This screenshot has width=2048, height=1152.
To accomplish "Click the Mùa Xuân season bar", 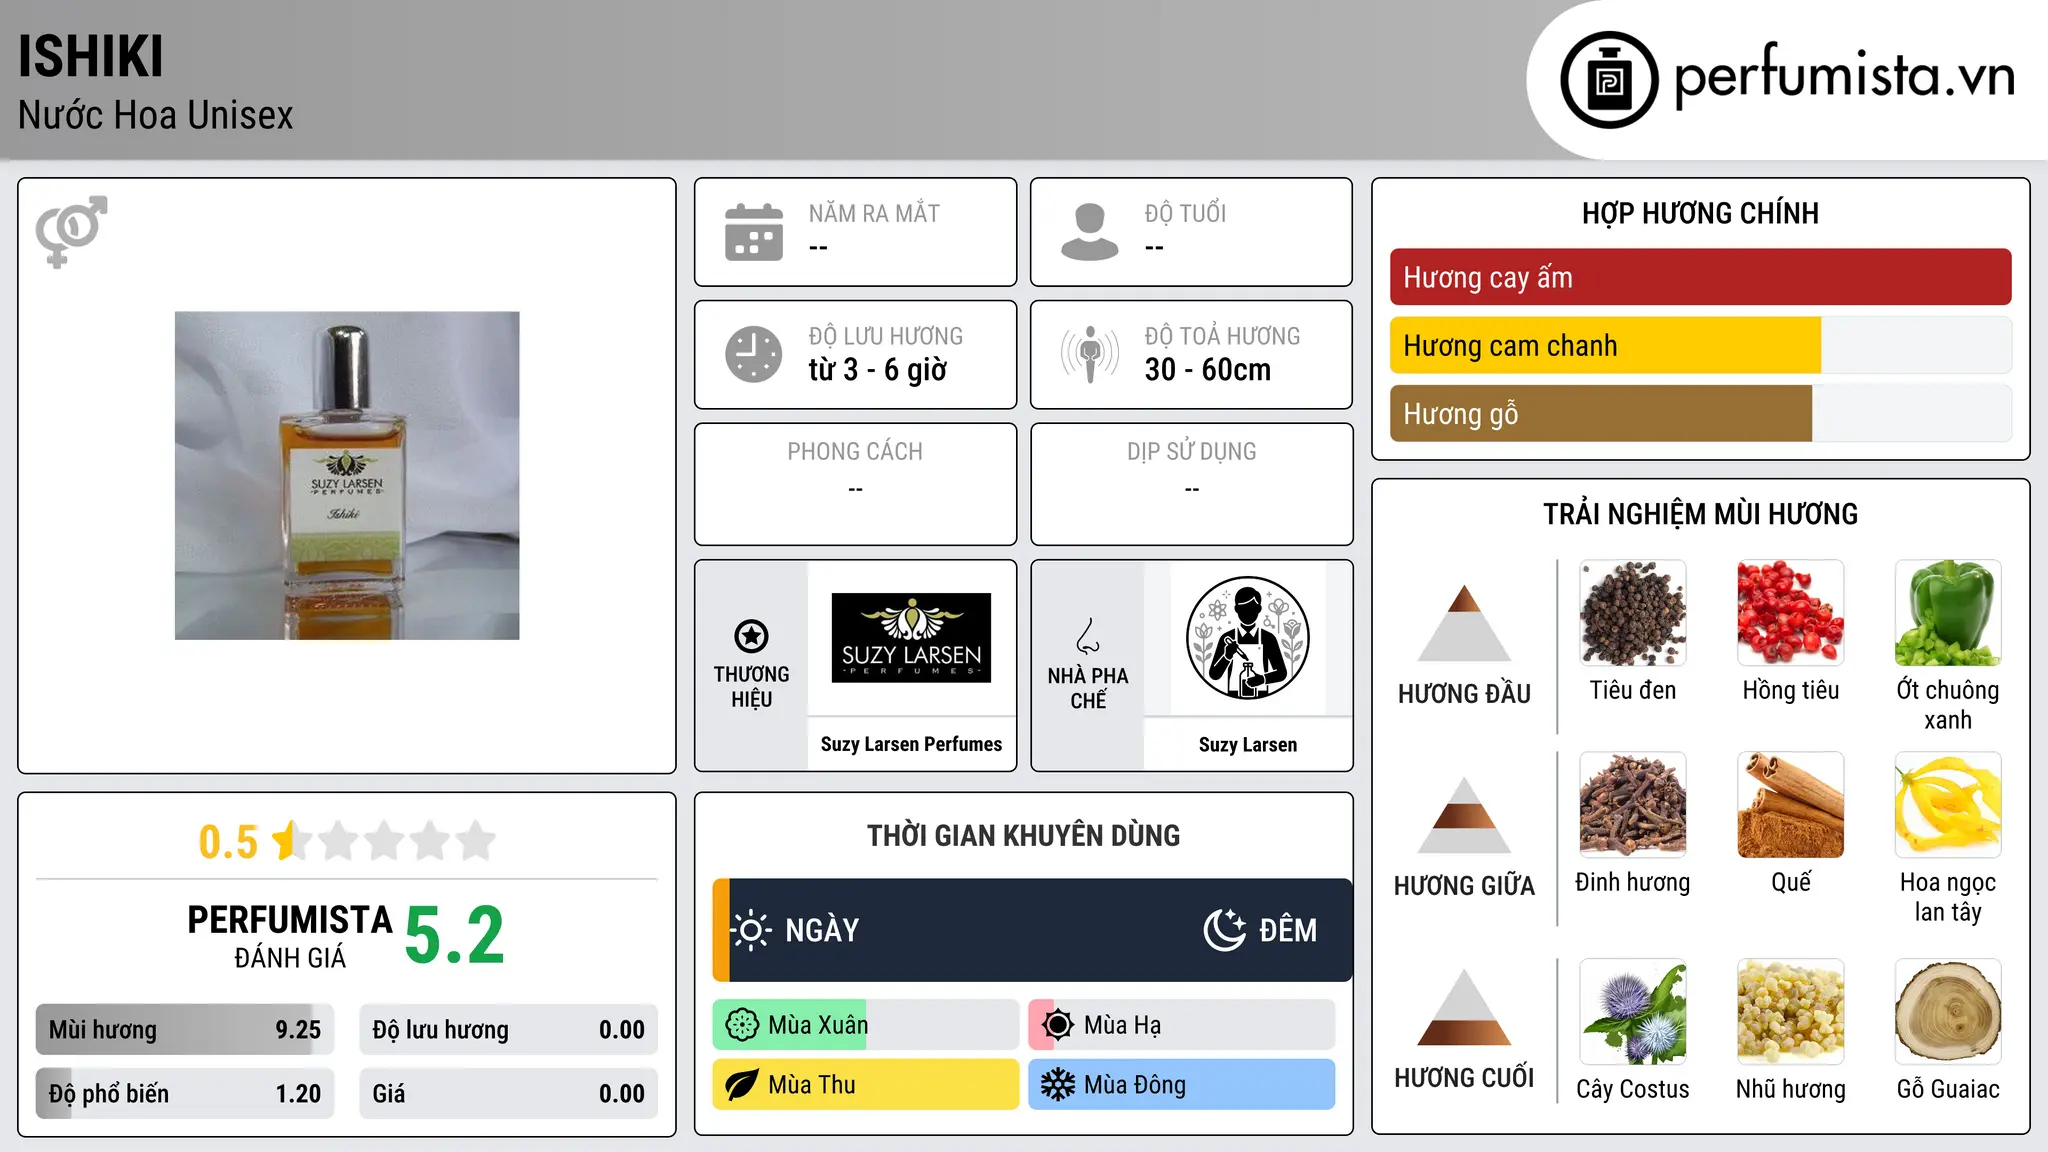I will coord(865,1025).
